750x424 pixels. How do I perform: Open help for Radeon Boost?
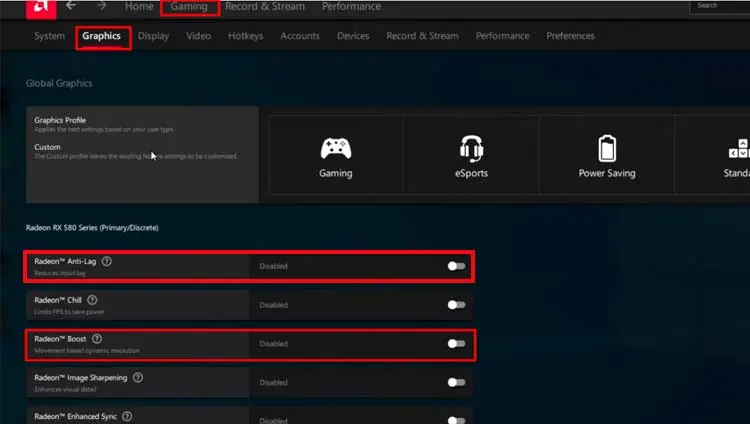pos(97,339)
